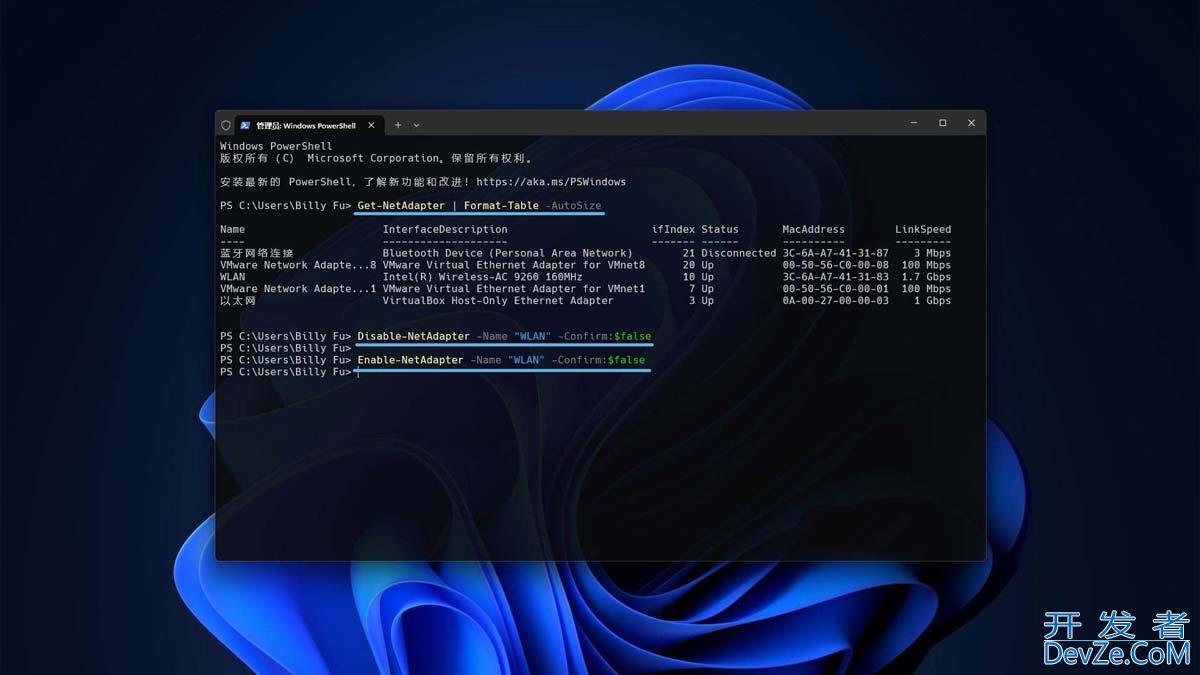
Task: Click MAC address 00-50-56-C0-00-01
Action: tap(835, 289)
